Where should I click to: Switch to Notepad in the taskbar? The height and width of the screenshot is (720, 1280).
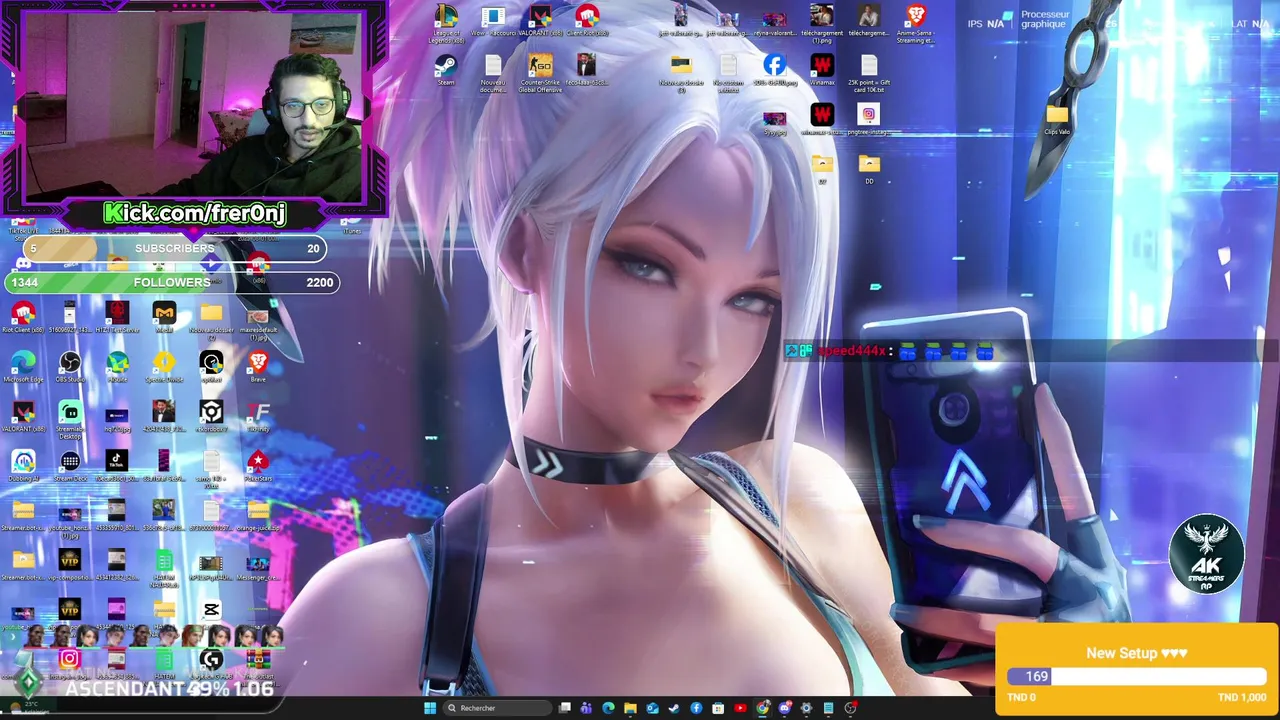point(828,708)
